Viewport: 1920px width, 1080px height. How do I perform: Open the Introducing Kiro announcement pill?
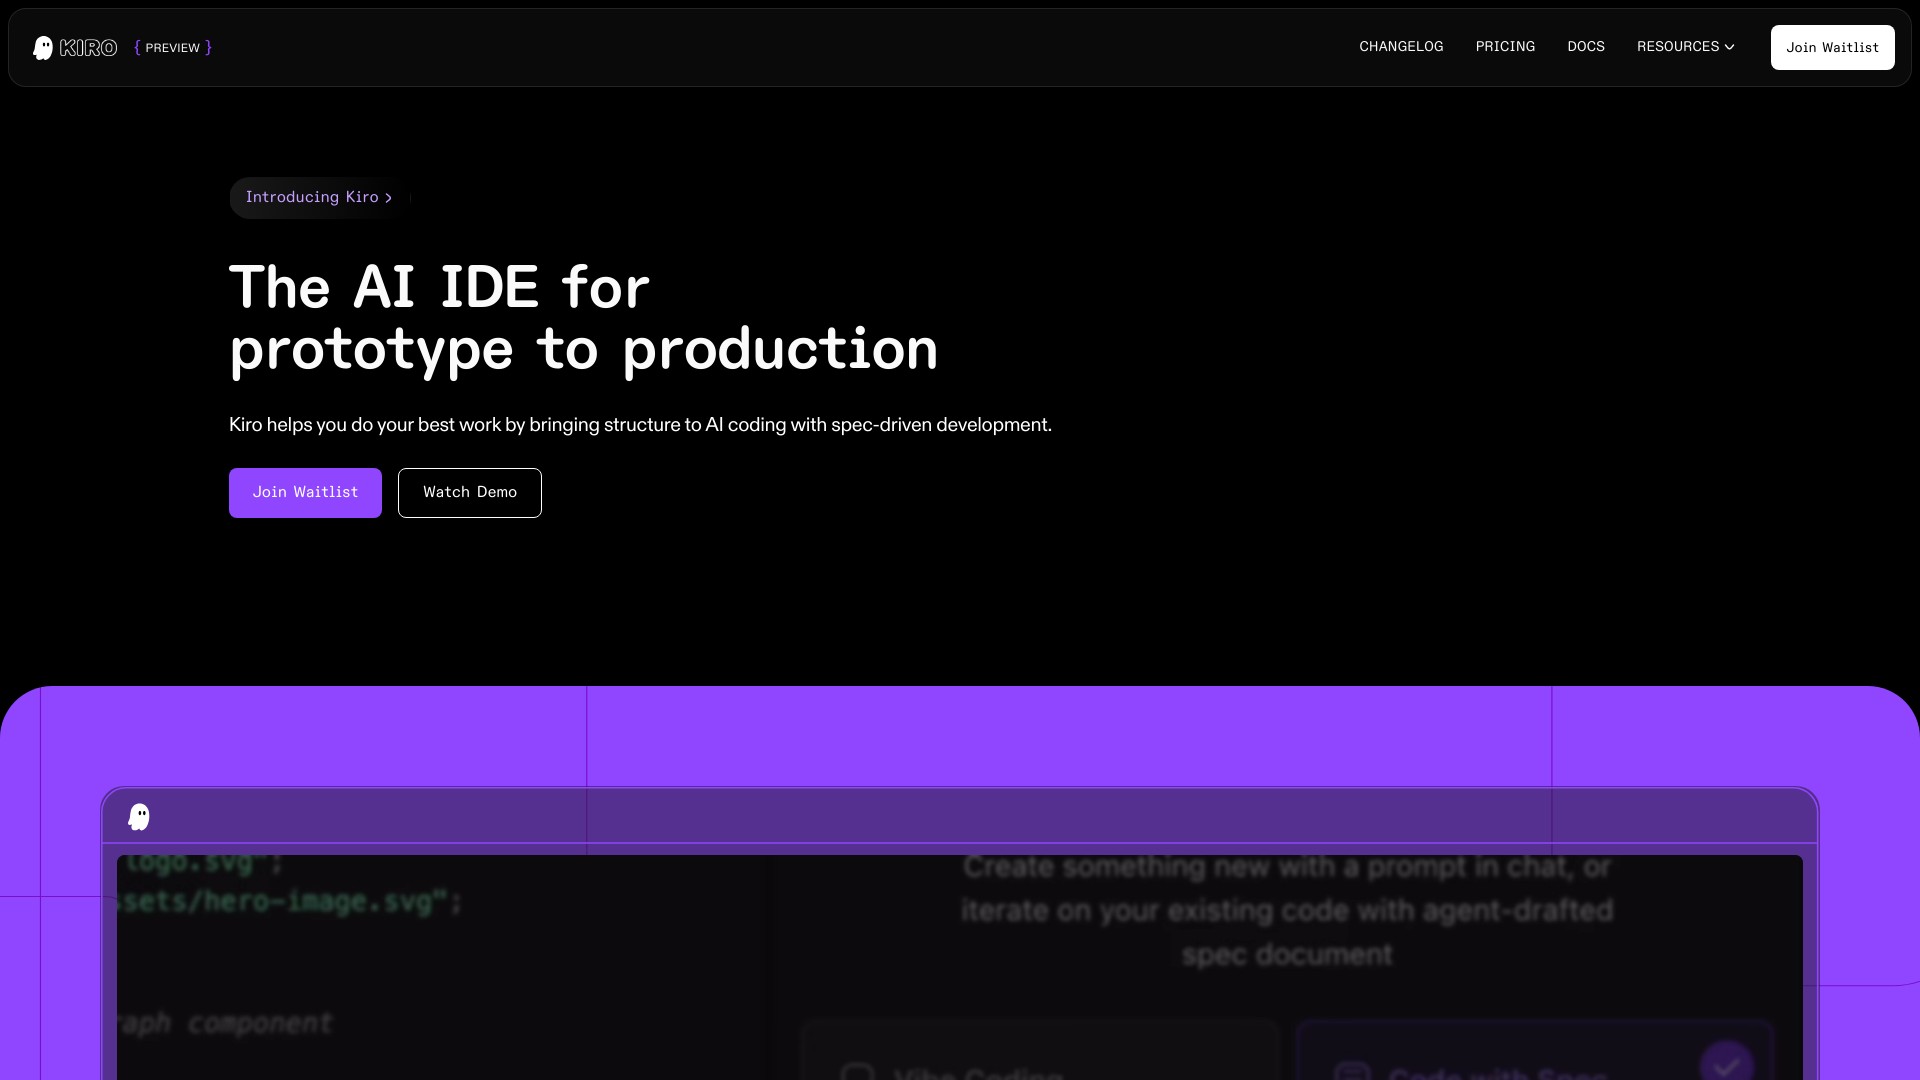coord(311,197)
